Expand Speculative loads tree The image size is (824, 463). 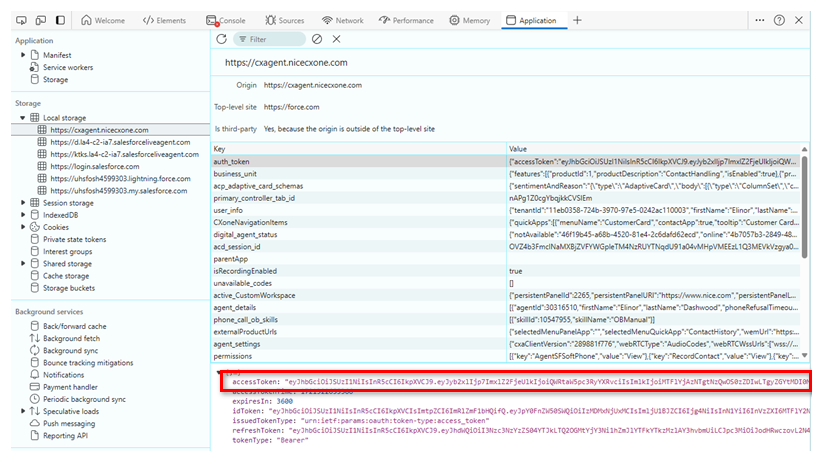(23, 411)
